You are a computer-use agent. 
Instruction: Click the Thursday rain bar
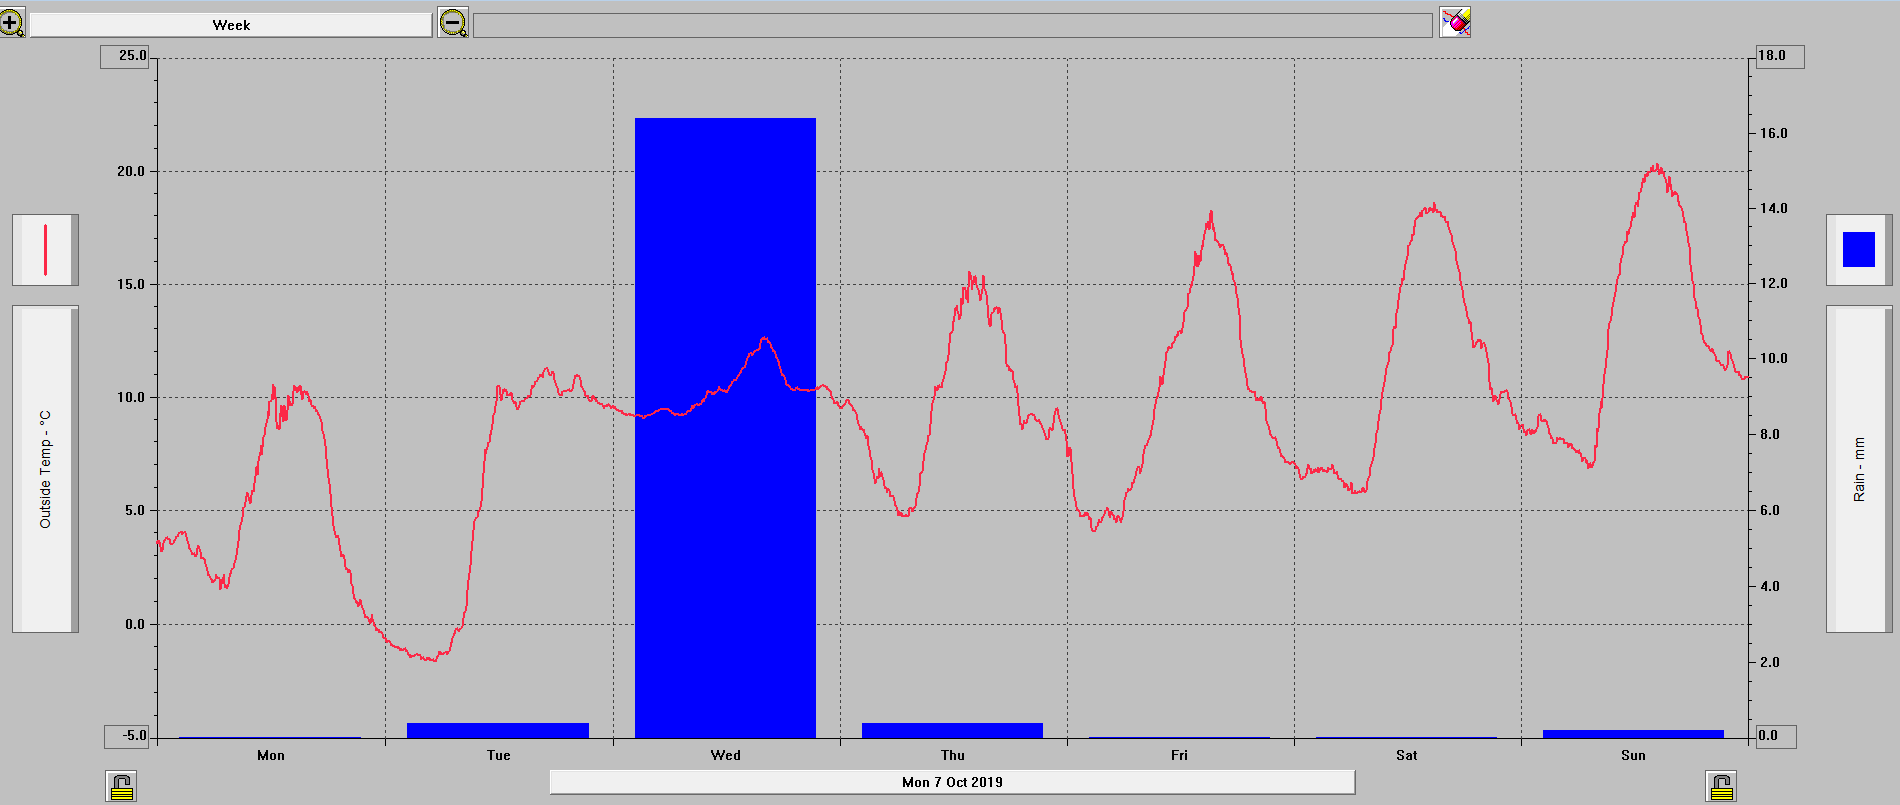click(x=952, y=730)
